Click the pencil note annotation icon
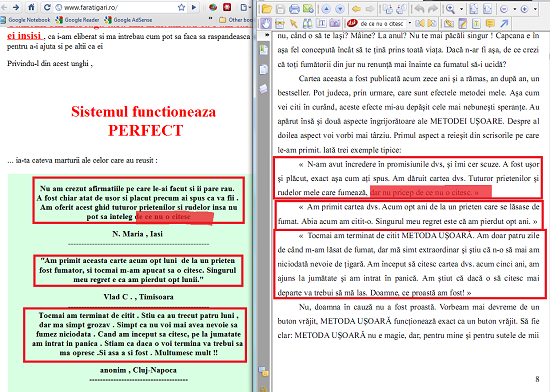550x392 pixels. (463, 23)
